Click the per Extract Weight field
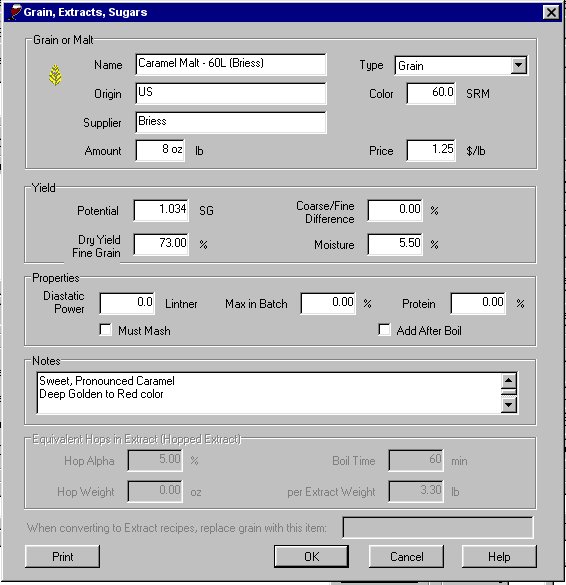 coord(416,491)
